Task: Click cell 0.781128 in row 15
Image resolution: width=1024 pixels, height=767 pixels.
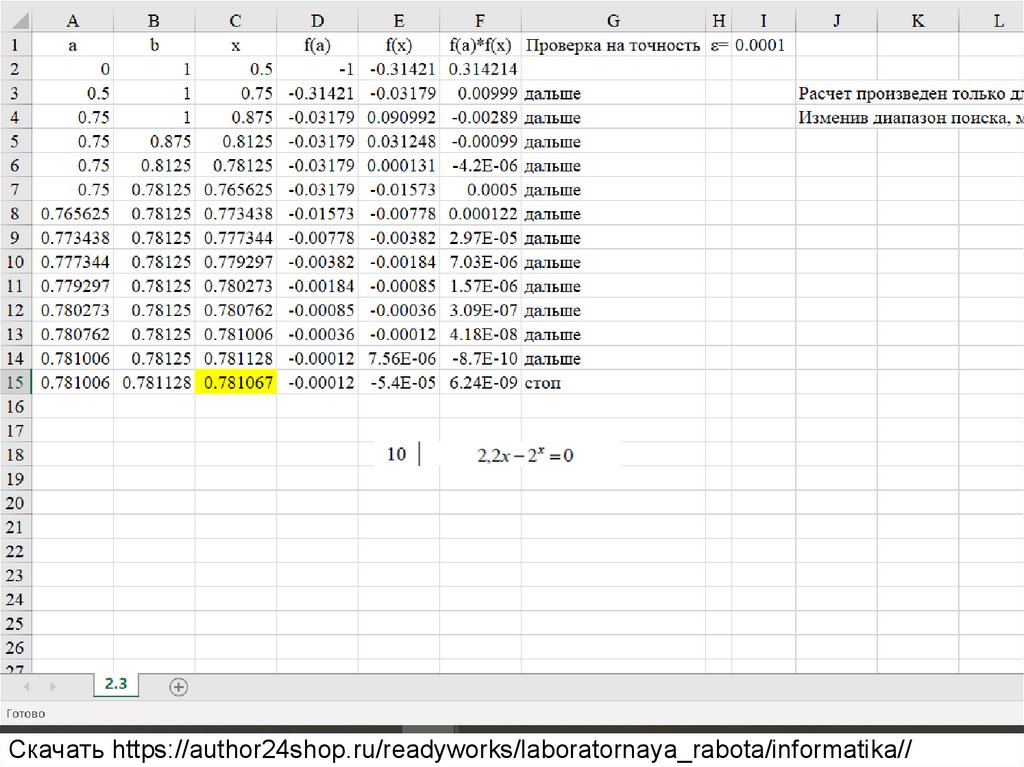Action: (154, 382)
